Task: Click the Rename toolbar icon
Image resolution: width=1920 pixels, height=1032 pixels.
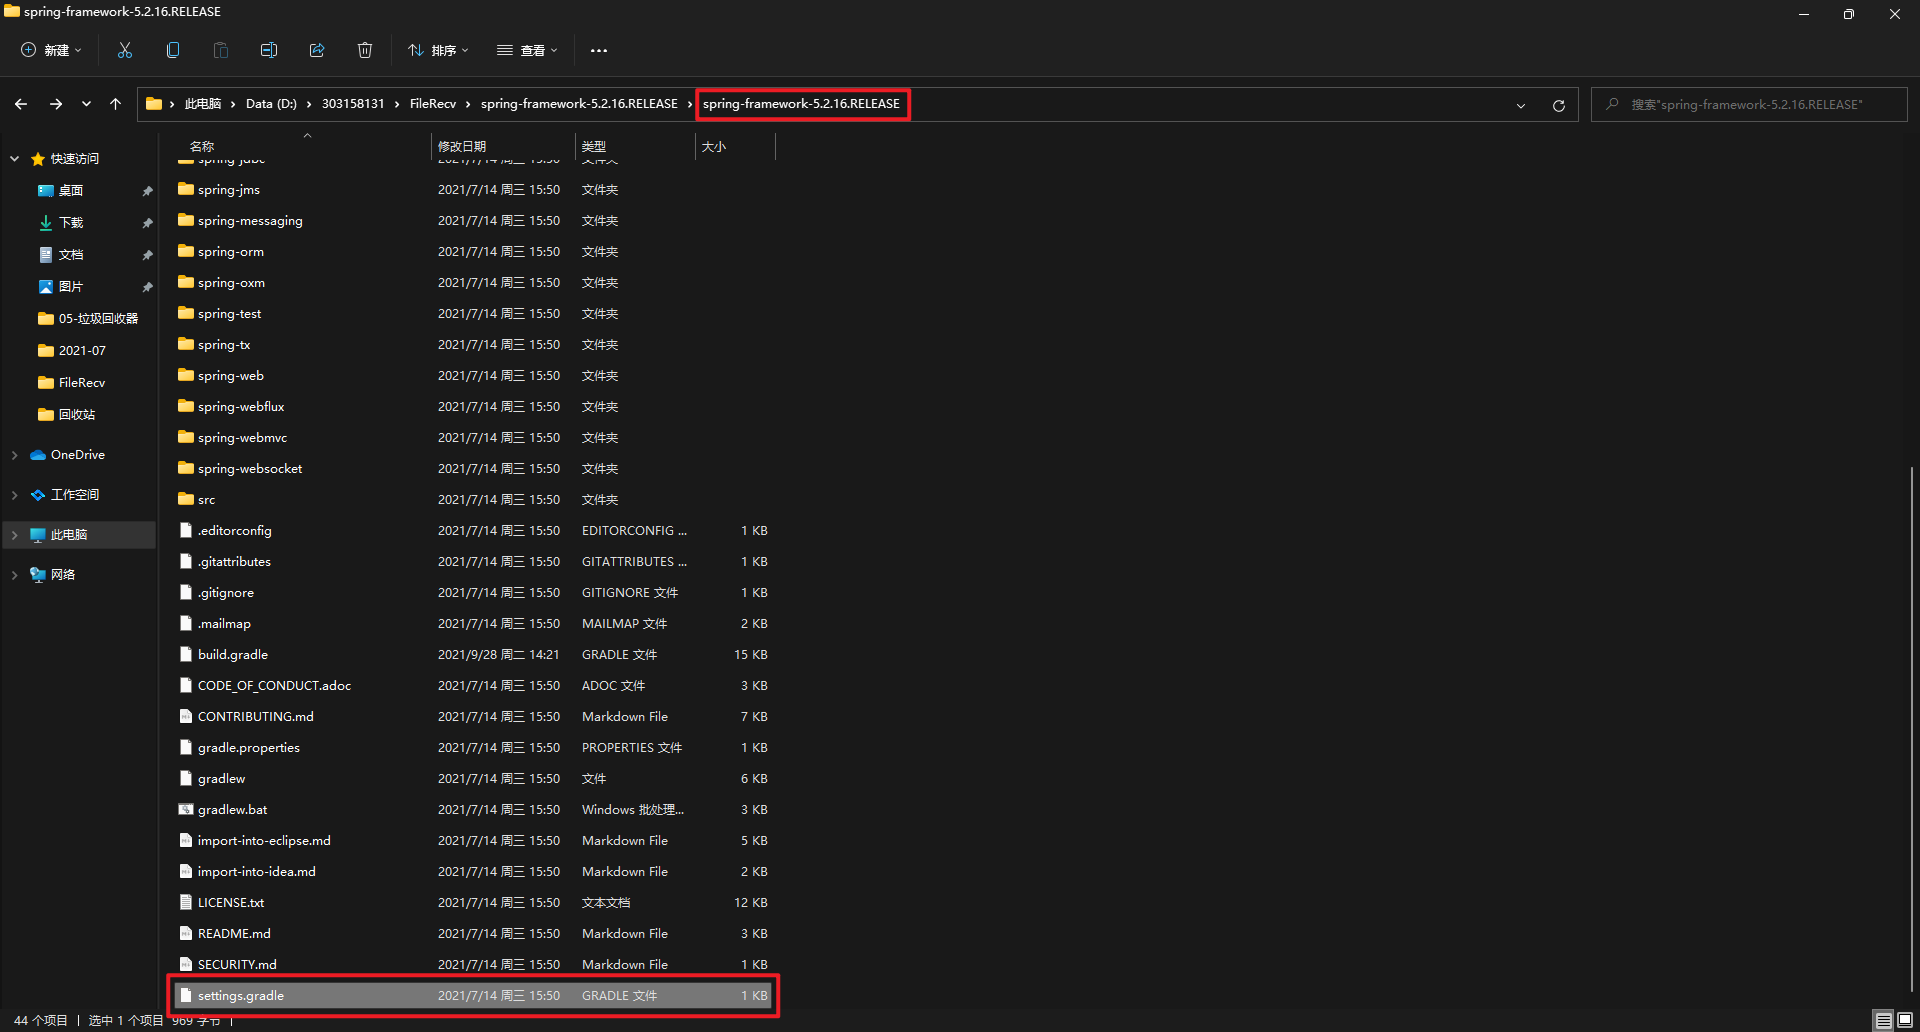Action: point(269,50)
